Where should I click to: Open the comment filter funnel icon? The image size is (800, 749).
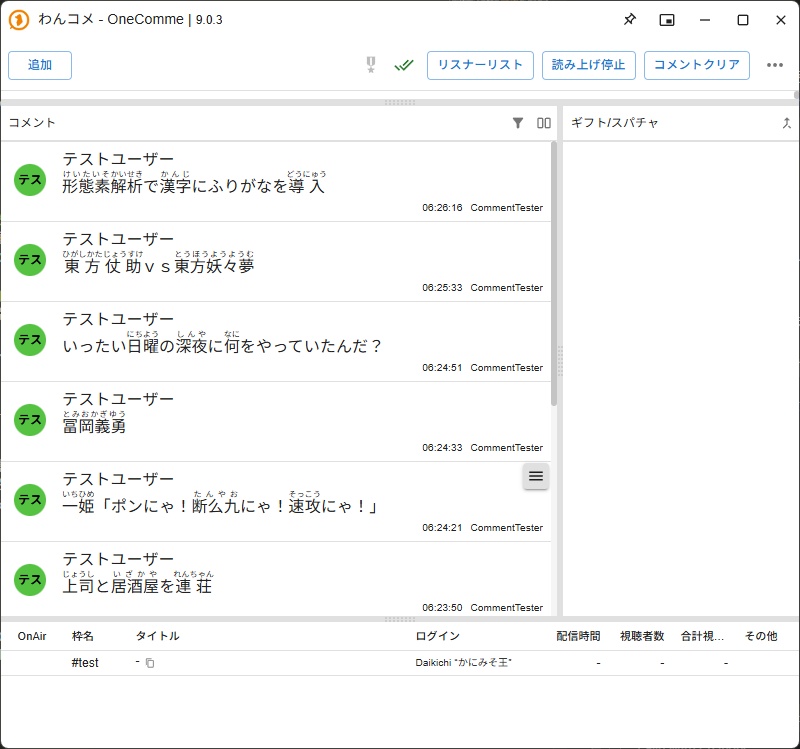coord(517,123)
